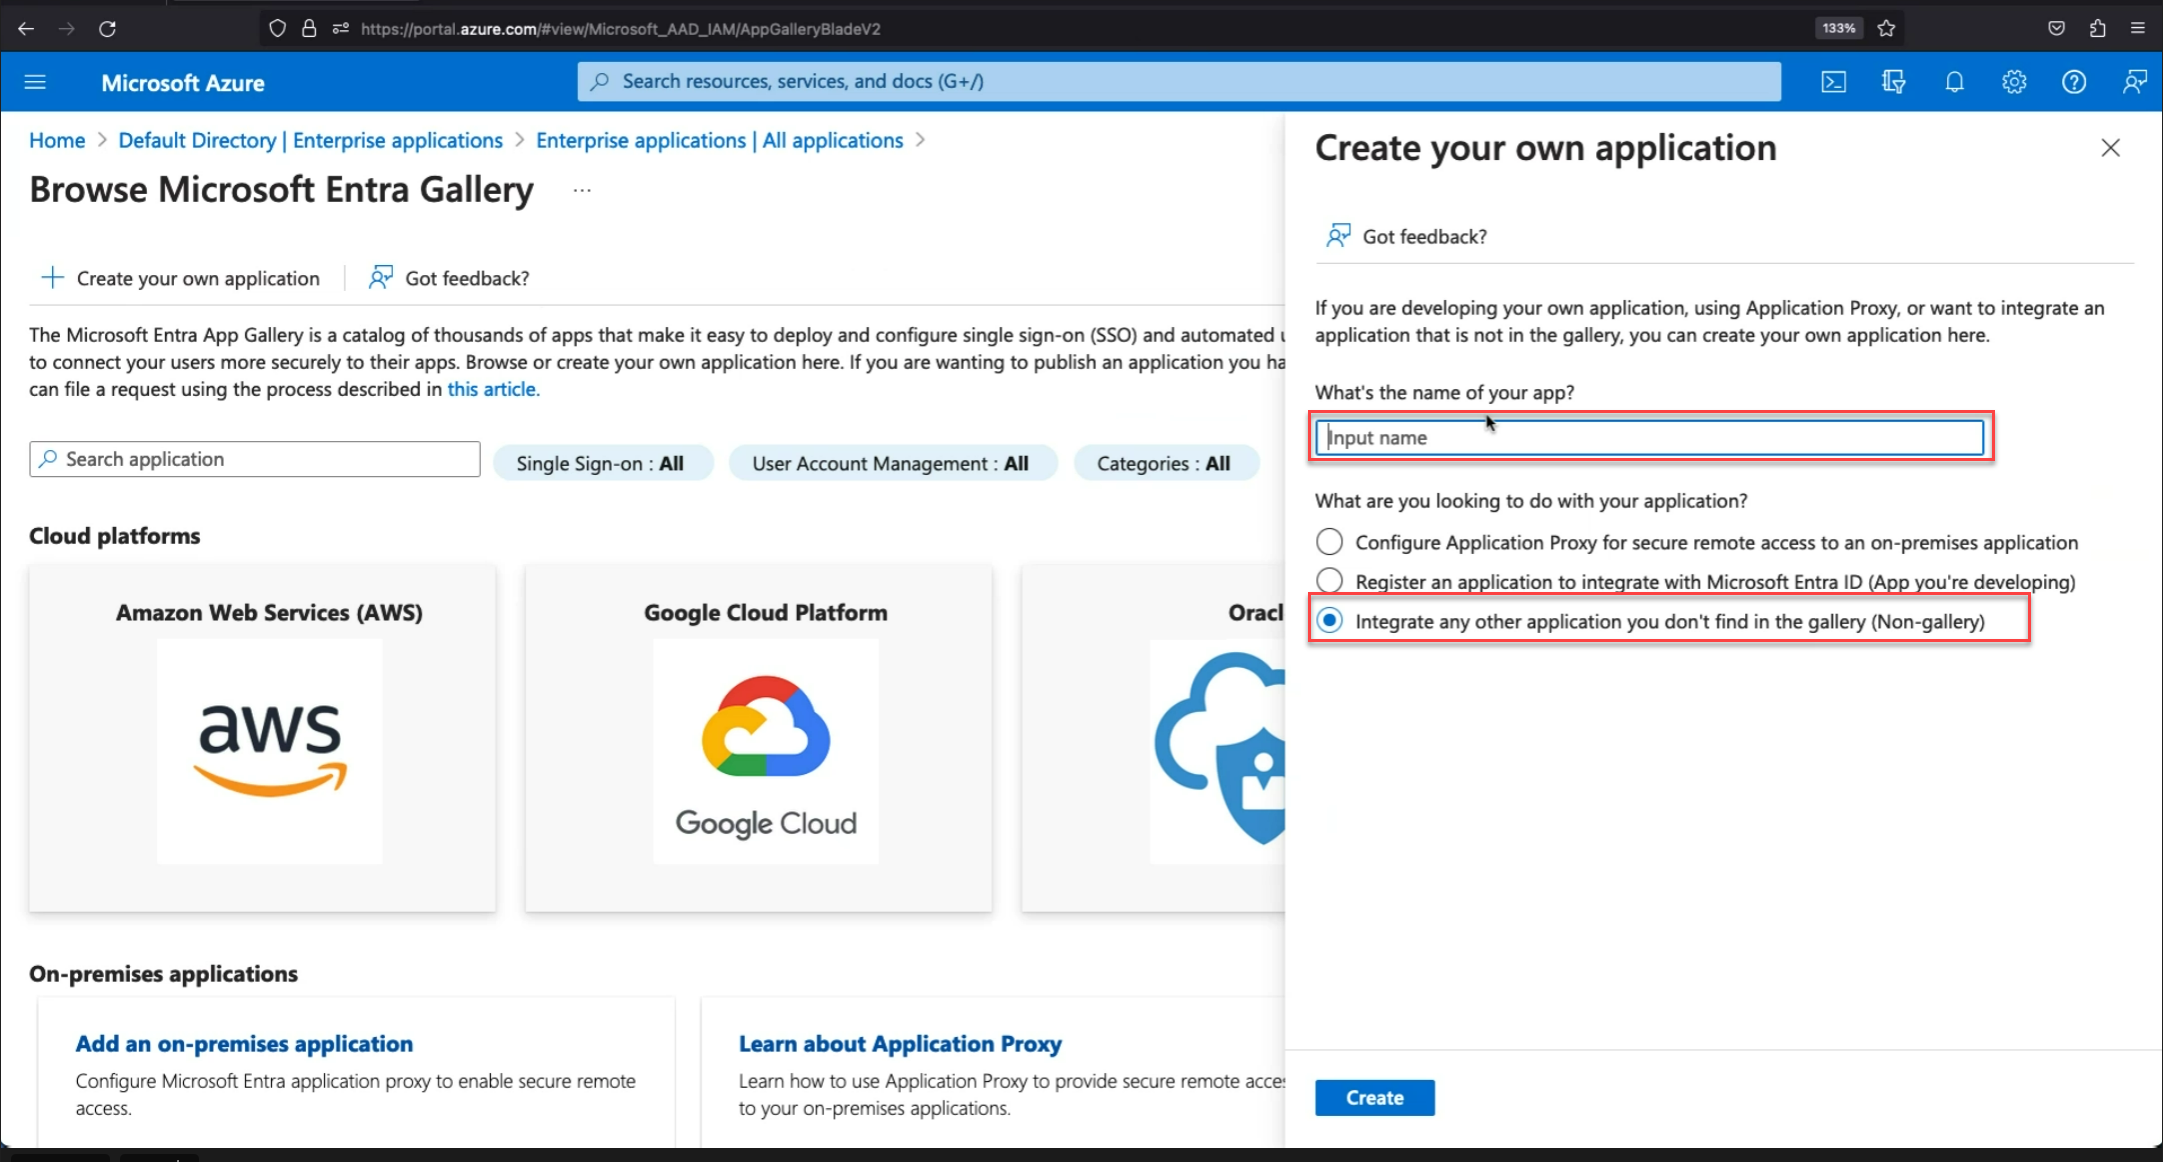Select the Non-gallery application radio option
This screenshot has height=1162, width=2163.
(1330, 620)
